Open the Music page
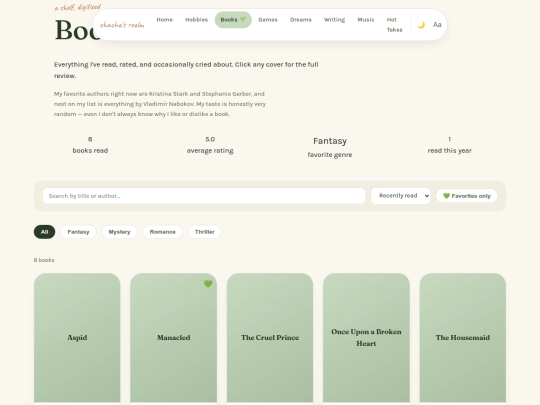This screenshot has height=405, width=540. click(366, 20)
